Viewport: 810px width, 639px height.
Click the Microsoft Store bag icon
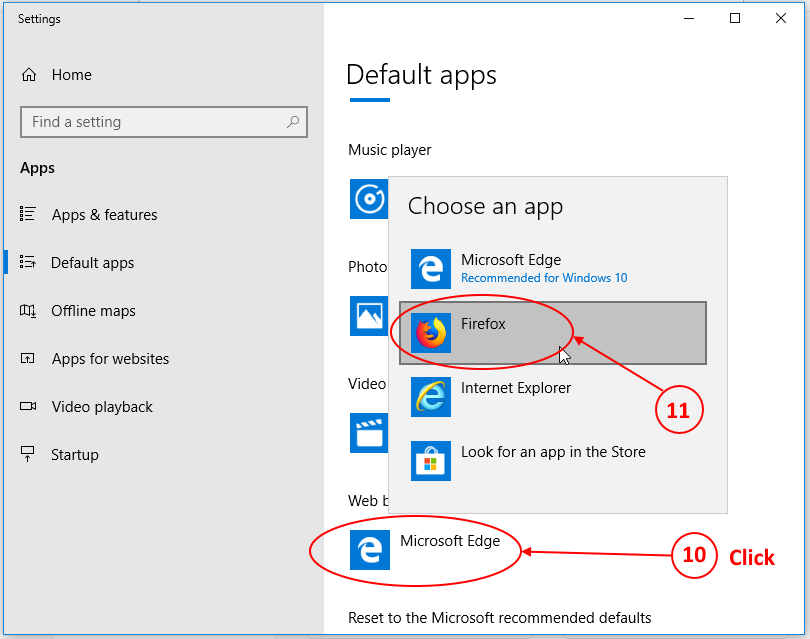(431, 461)
